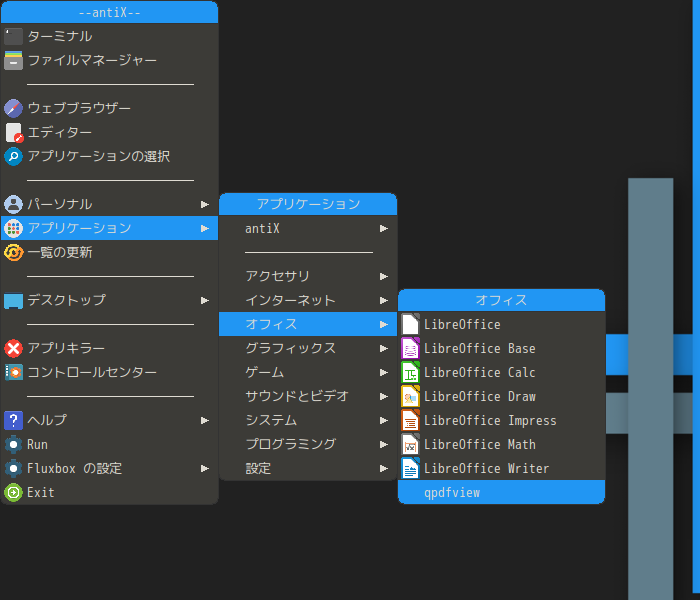
Task: Click the Editor (エディター) document icon
Action: point(13,132)
